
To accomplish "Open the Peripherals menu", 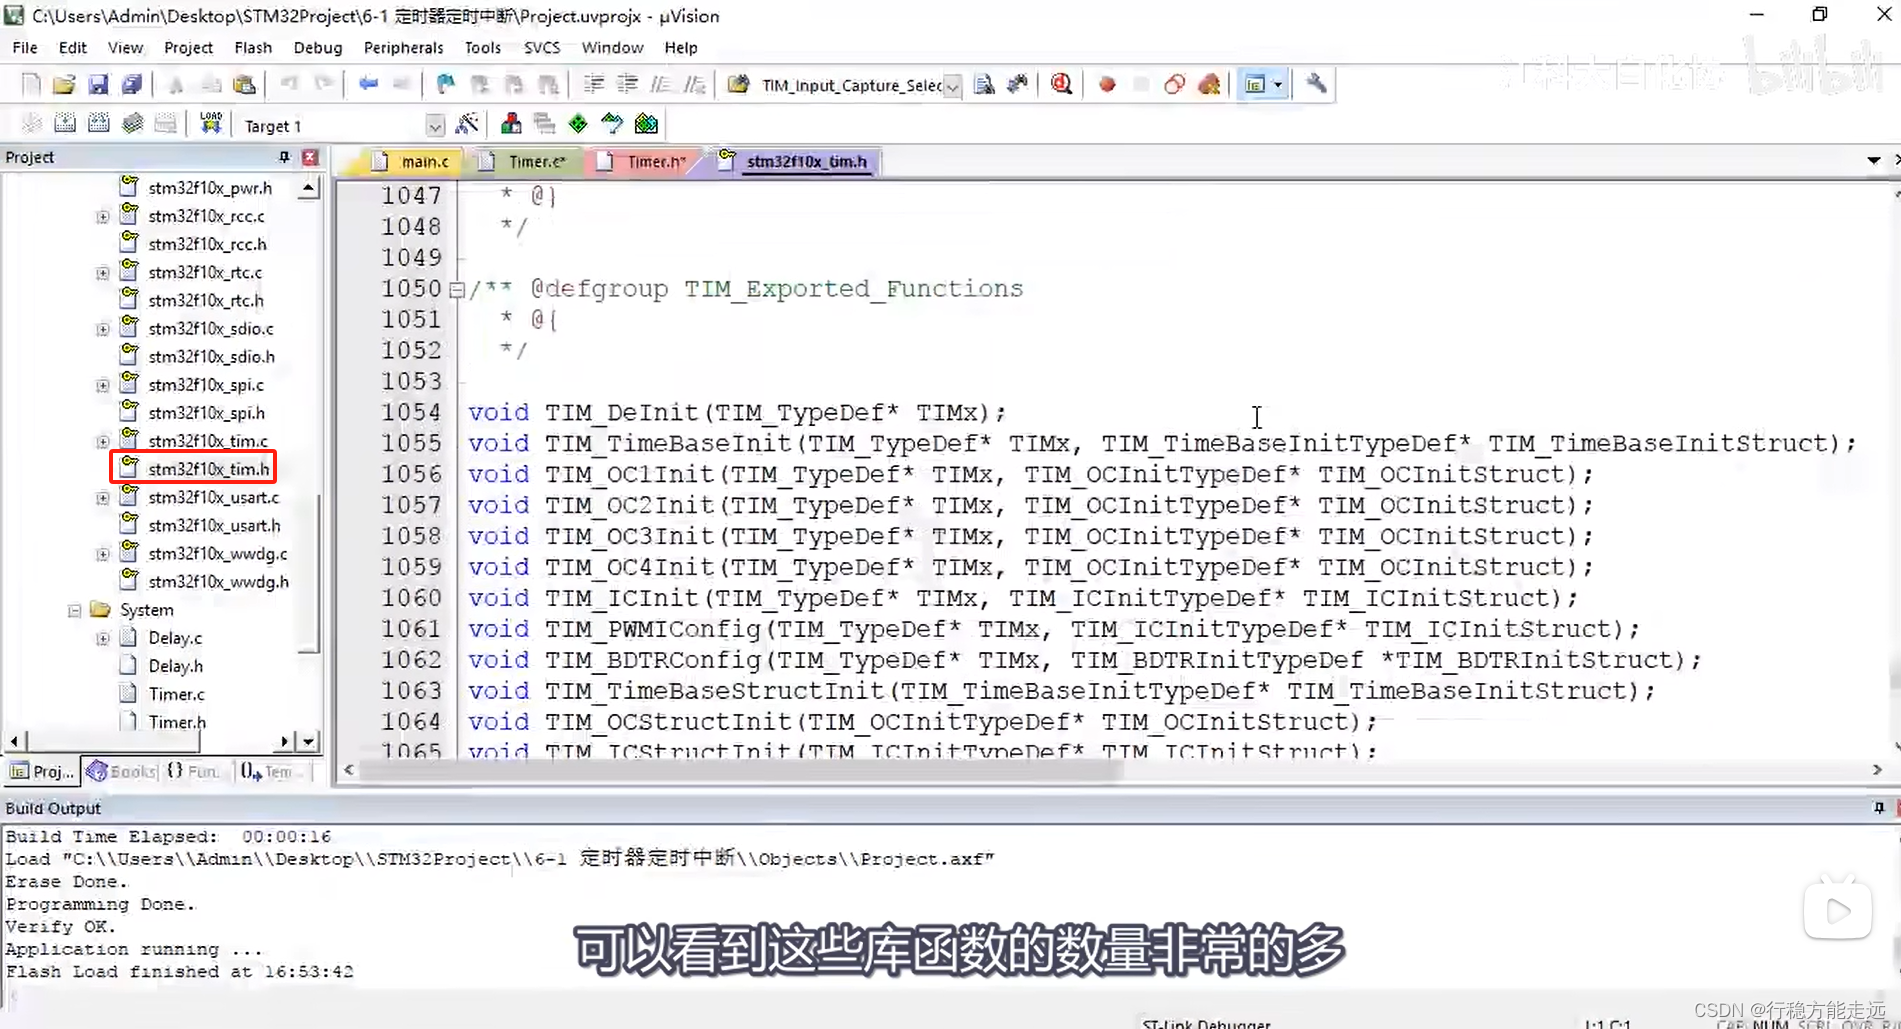I will [x=403, y=47].
